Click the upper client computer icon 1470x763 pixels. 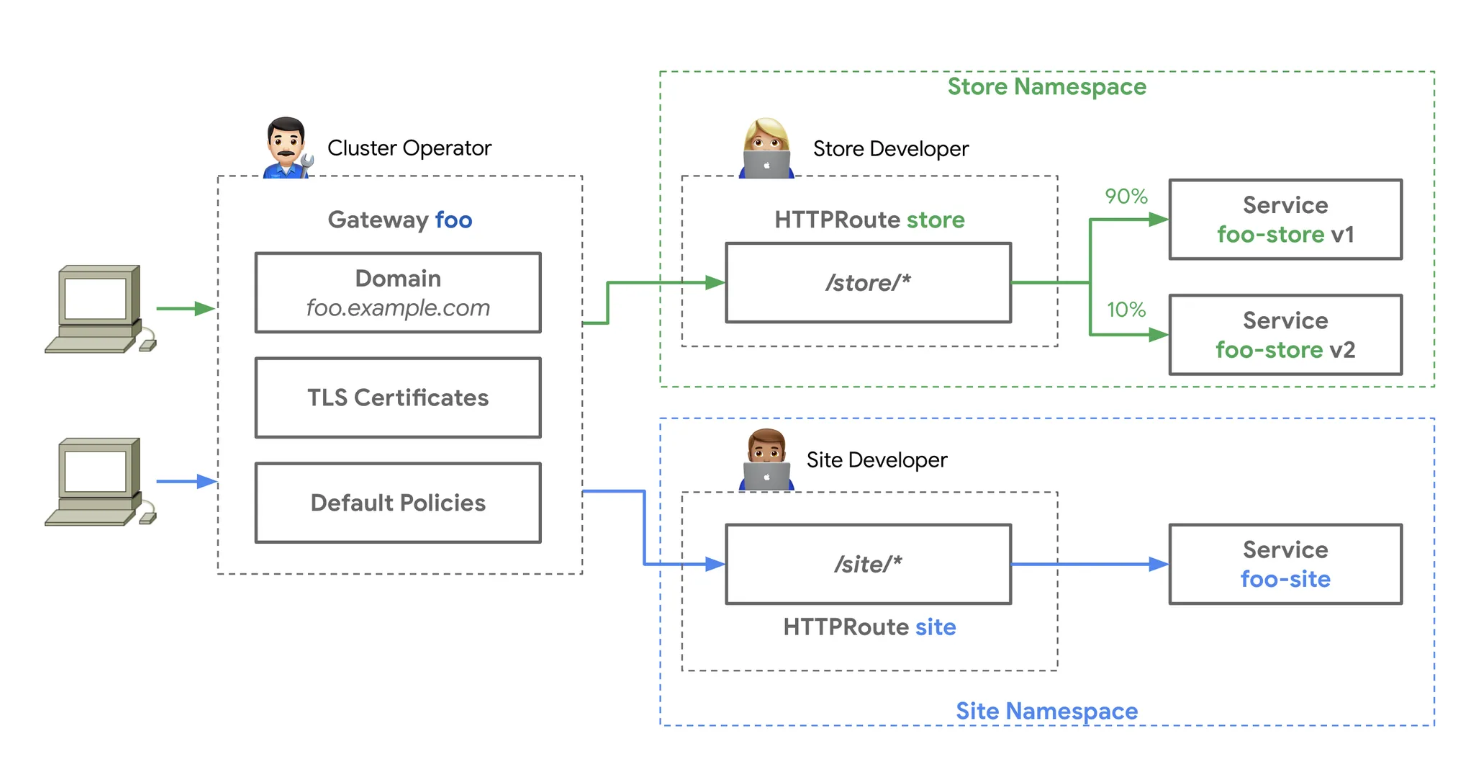pos(100,308)
